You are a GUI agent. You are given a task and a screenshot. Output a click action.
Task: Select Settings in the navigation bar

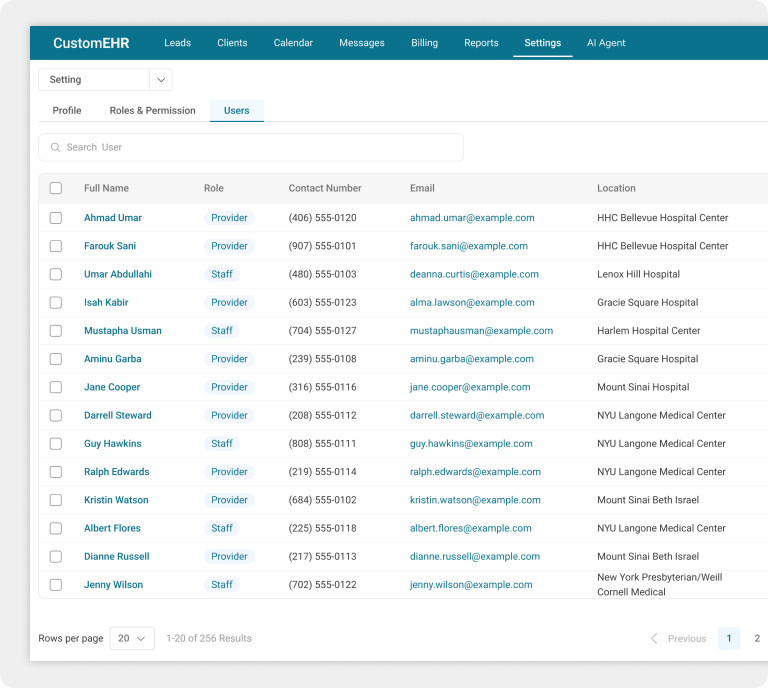(x=543, y=43)
